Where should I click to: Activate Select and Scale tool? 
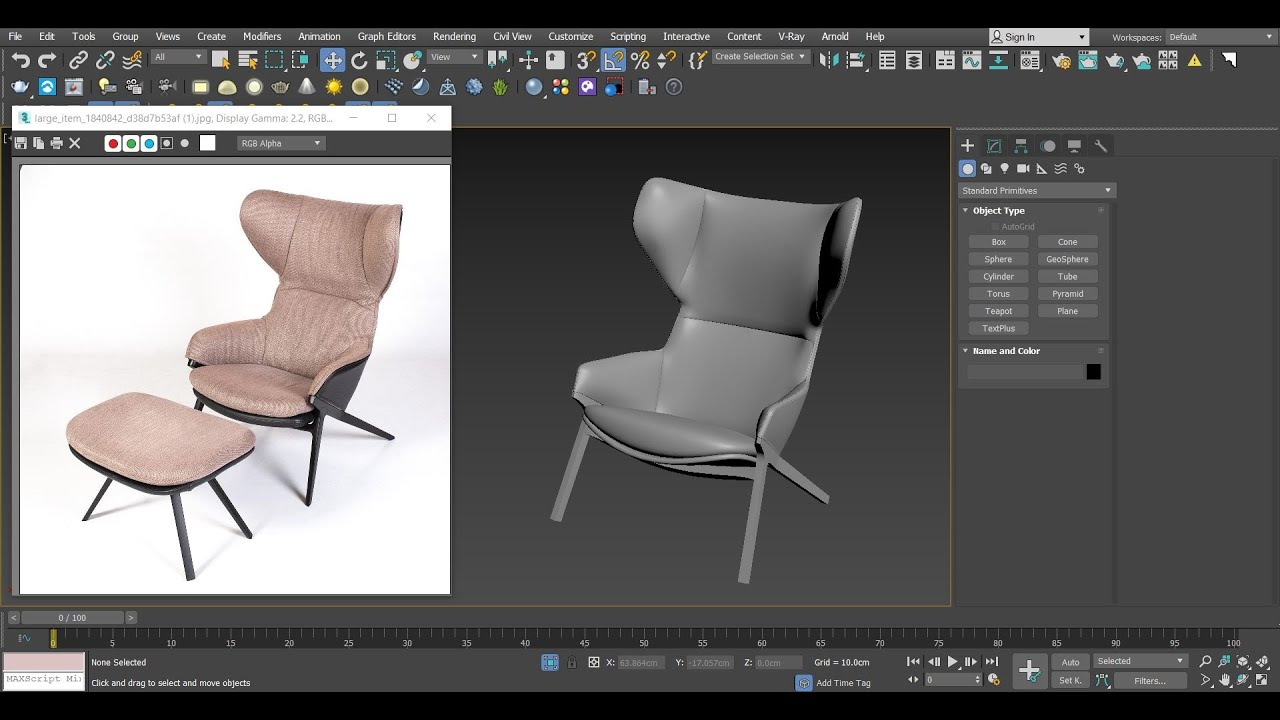point(385,60)
